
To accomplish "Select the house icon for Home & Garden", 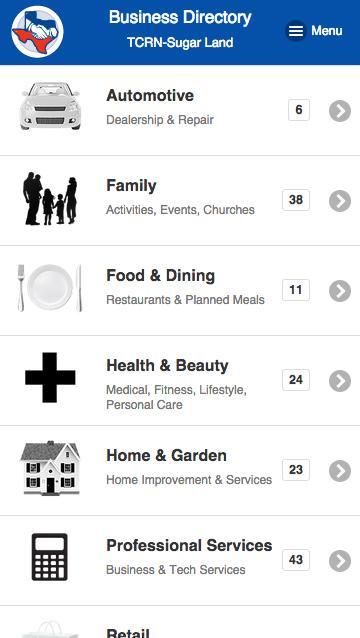I will point(50,468).
